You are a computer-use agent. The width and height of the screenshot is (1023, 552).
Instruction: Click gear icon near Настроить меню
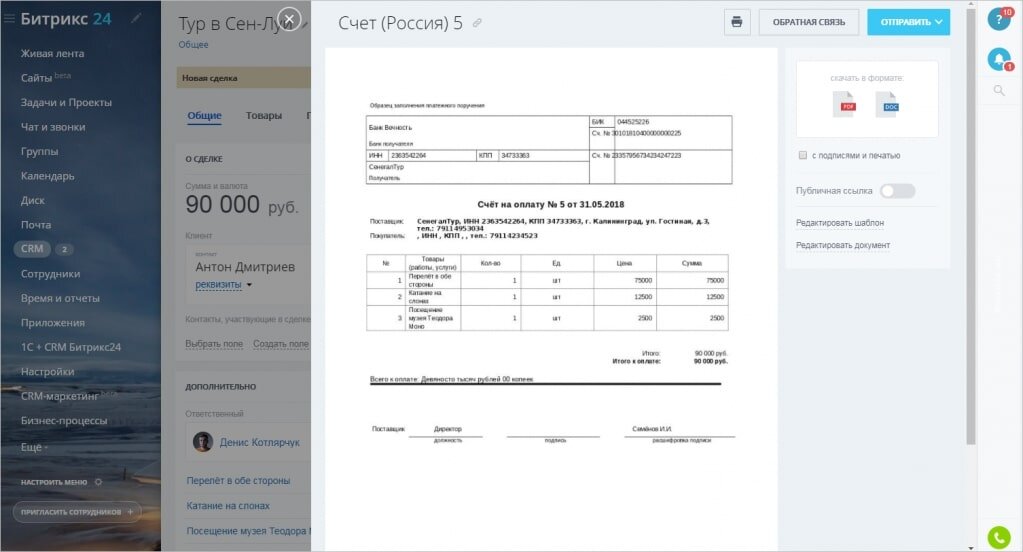(99, 482)
